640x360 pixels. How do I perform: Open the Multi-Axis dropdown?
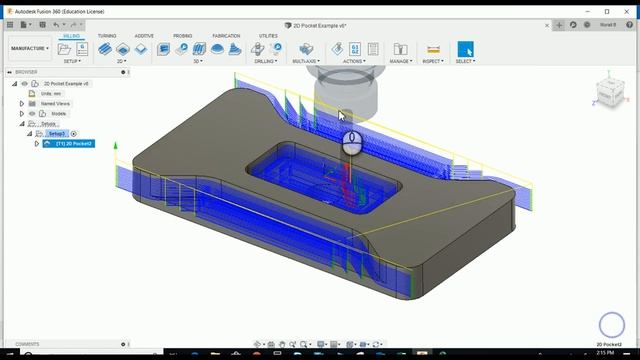306,61
